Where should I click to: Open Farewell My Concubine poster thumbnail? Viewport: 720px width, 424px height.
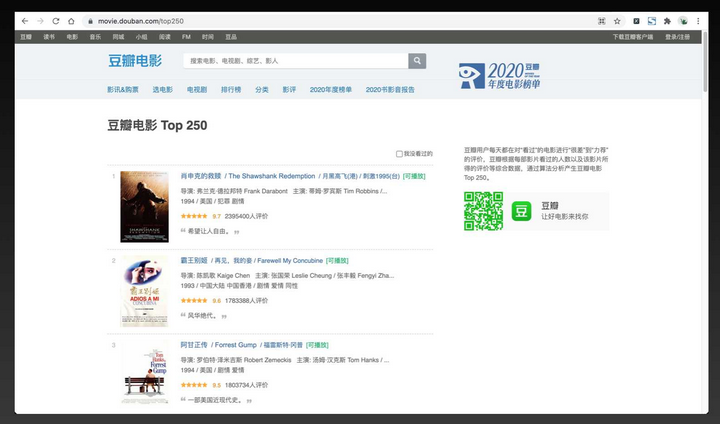(144, 291)
